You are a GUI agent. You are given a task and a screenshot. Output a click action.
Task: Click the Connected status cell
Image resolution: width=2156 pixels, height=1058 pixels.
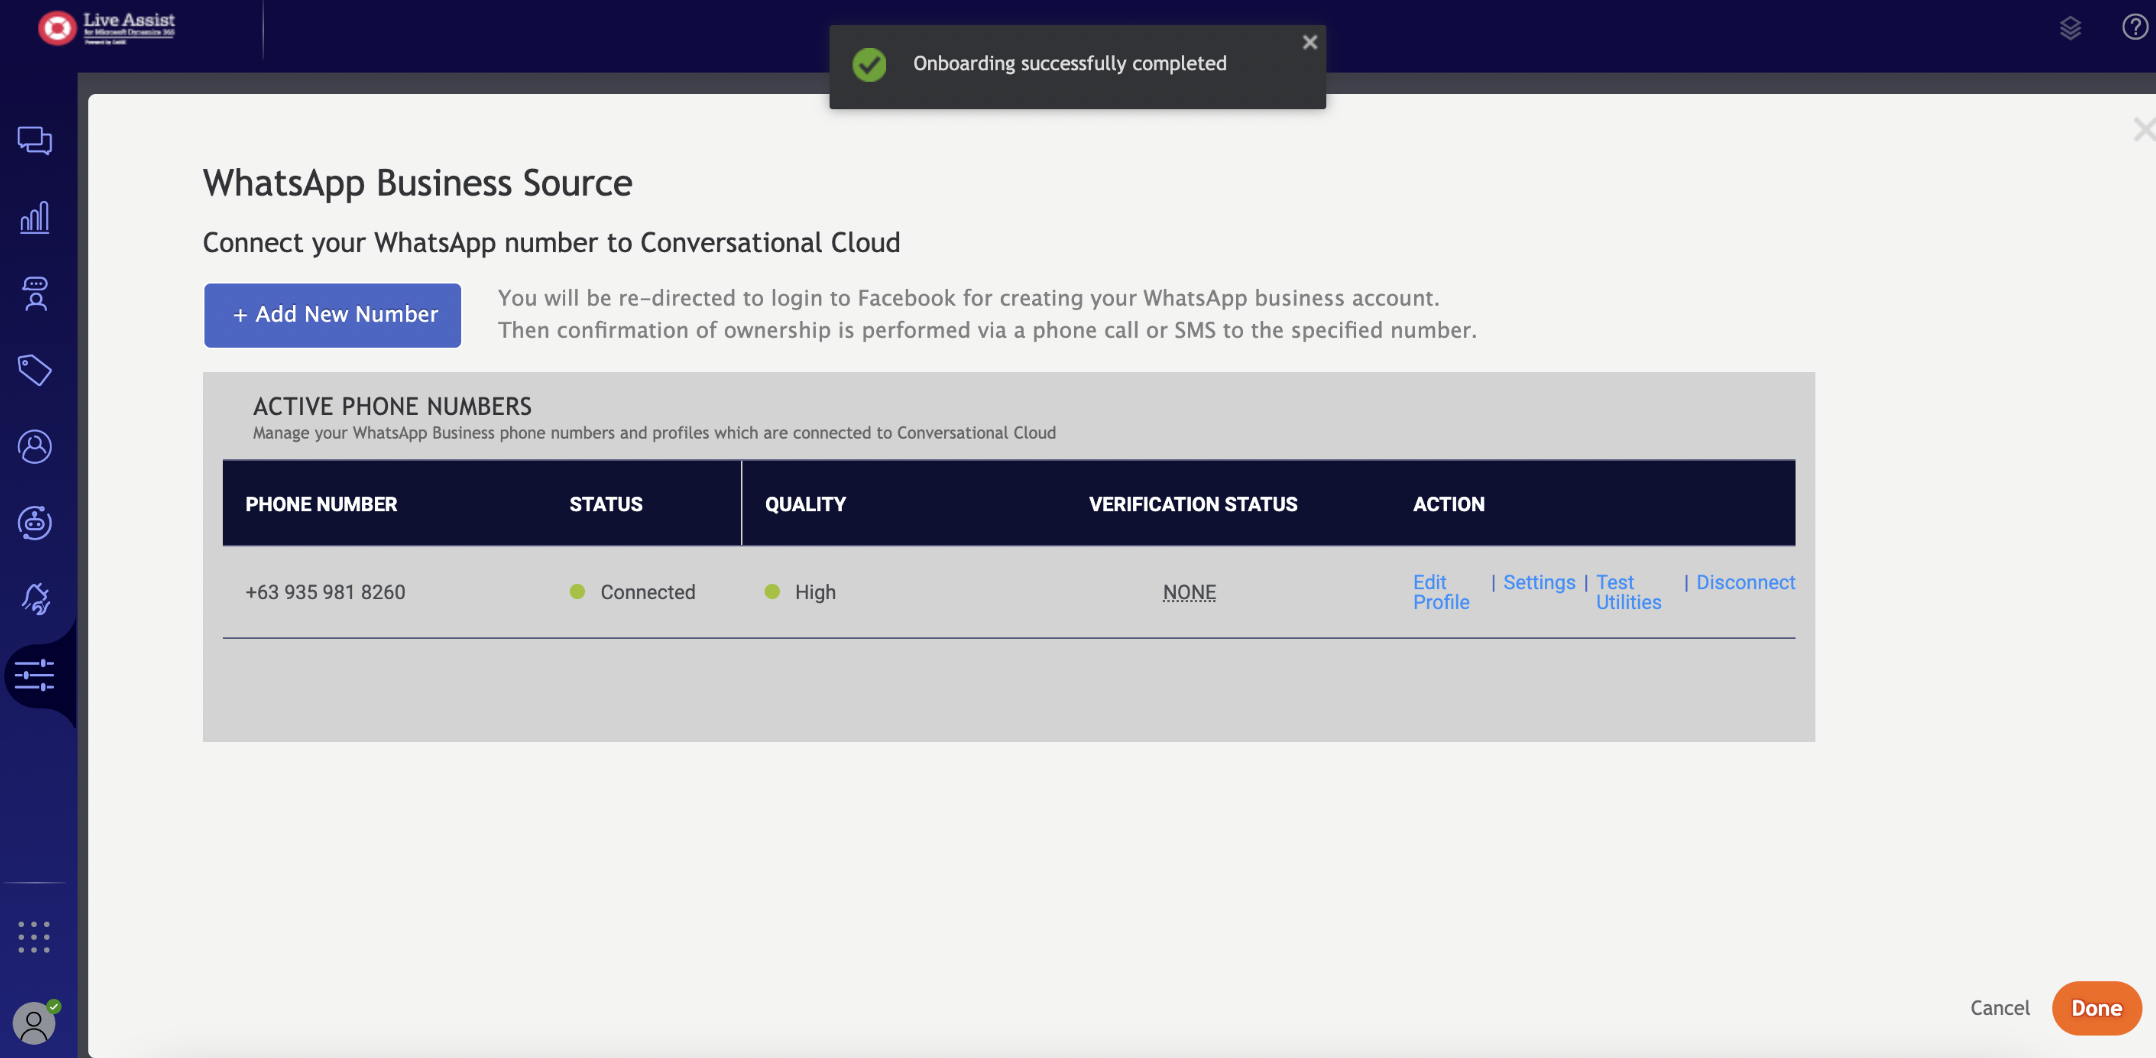point(632,592)
